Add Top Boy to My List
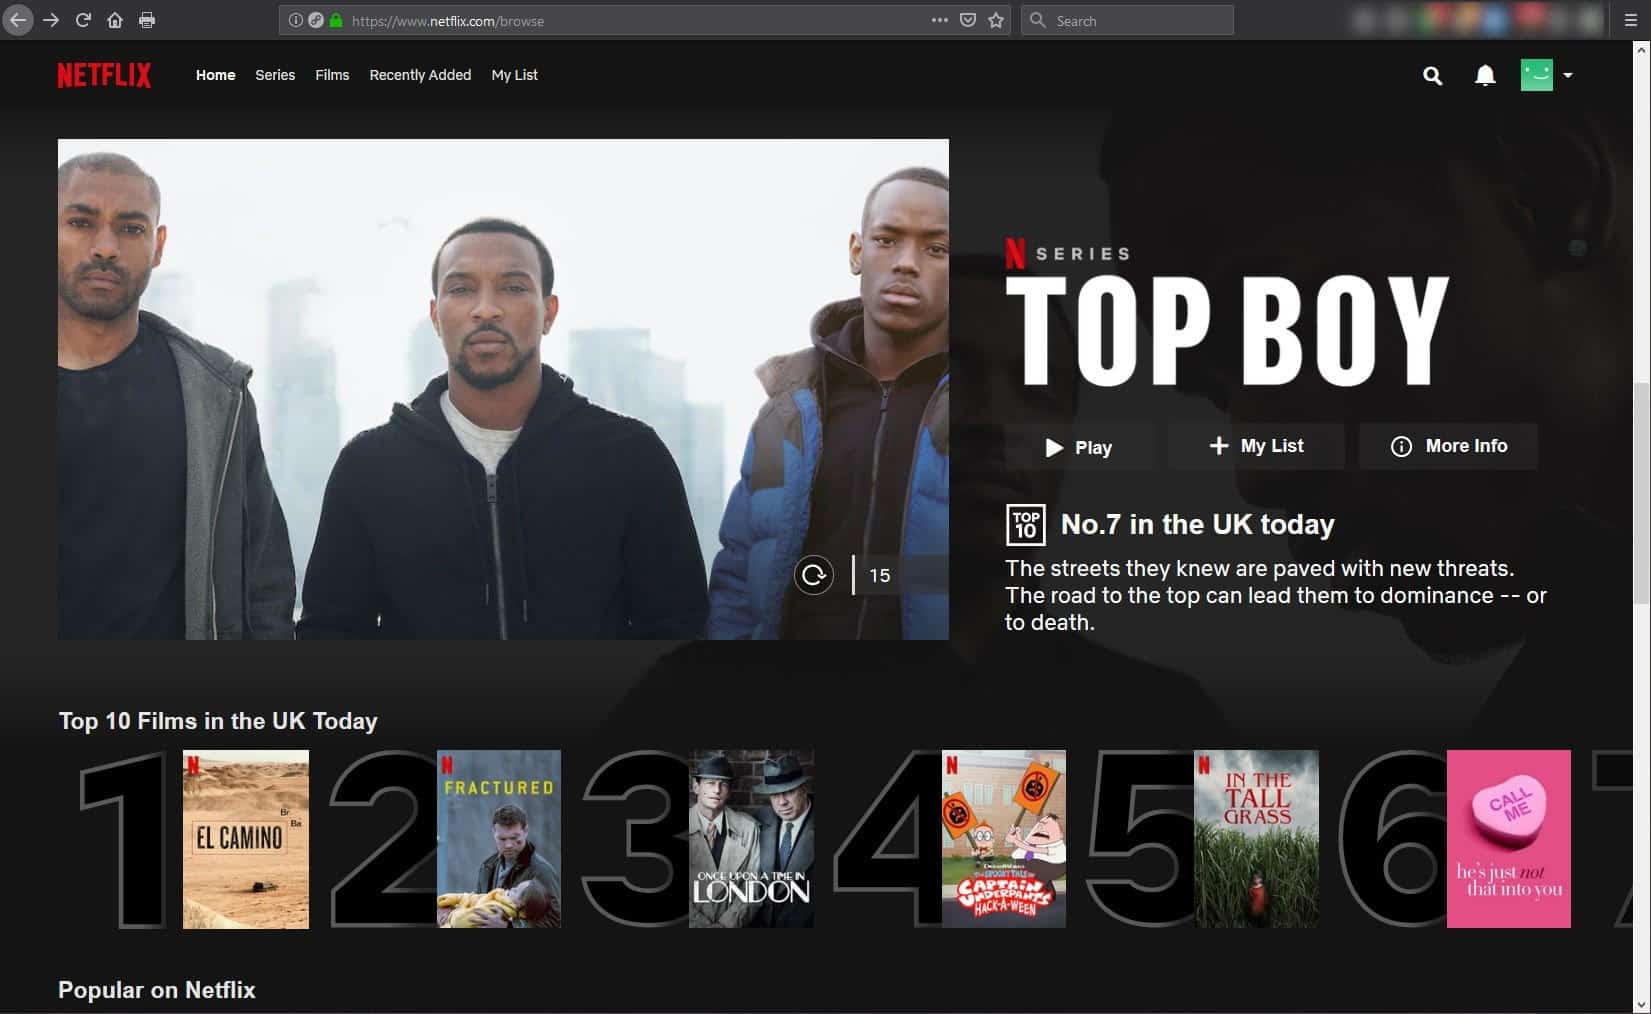The image size is (1651, 1014). 1256,446
